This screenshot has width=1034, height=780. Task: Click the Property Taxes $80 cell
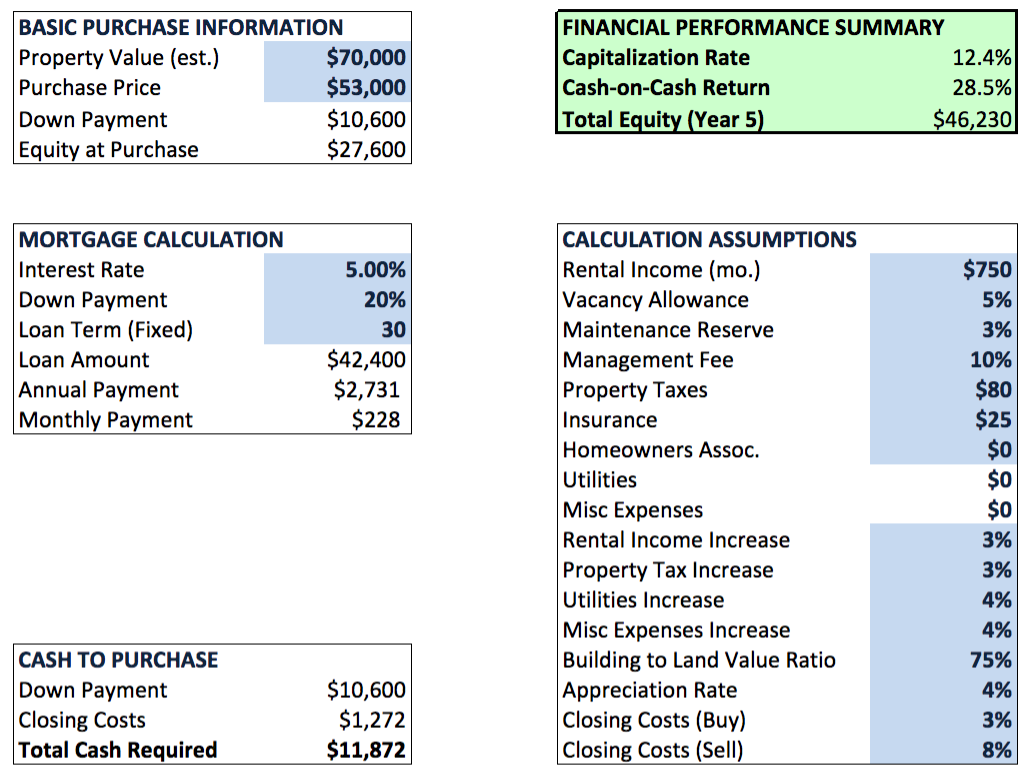coord(943,390)
